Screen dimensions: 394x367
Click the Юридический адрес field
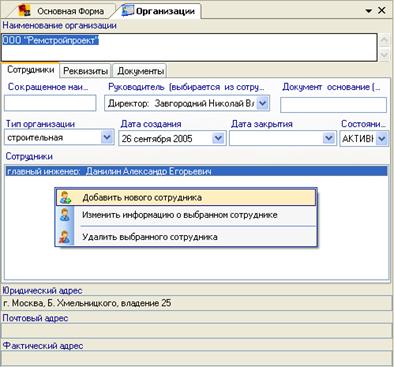197,303
